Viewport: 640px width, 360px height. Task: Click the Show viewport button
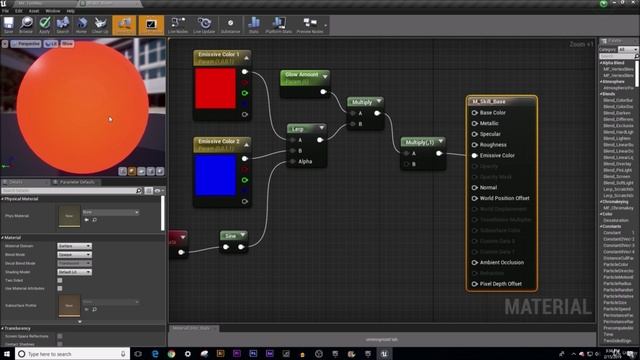coord(67,44)
